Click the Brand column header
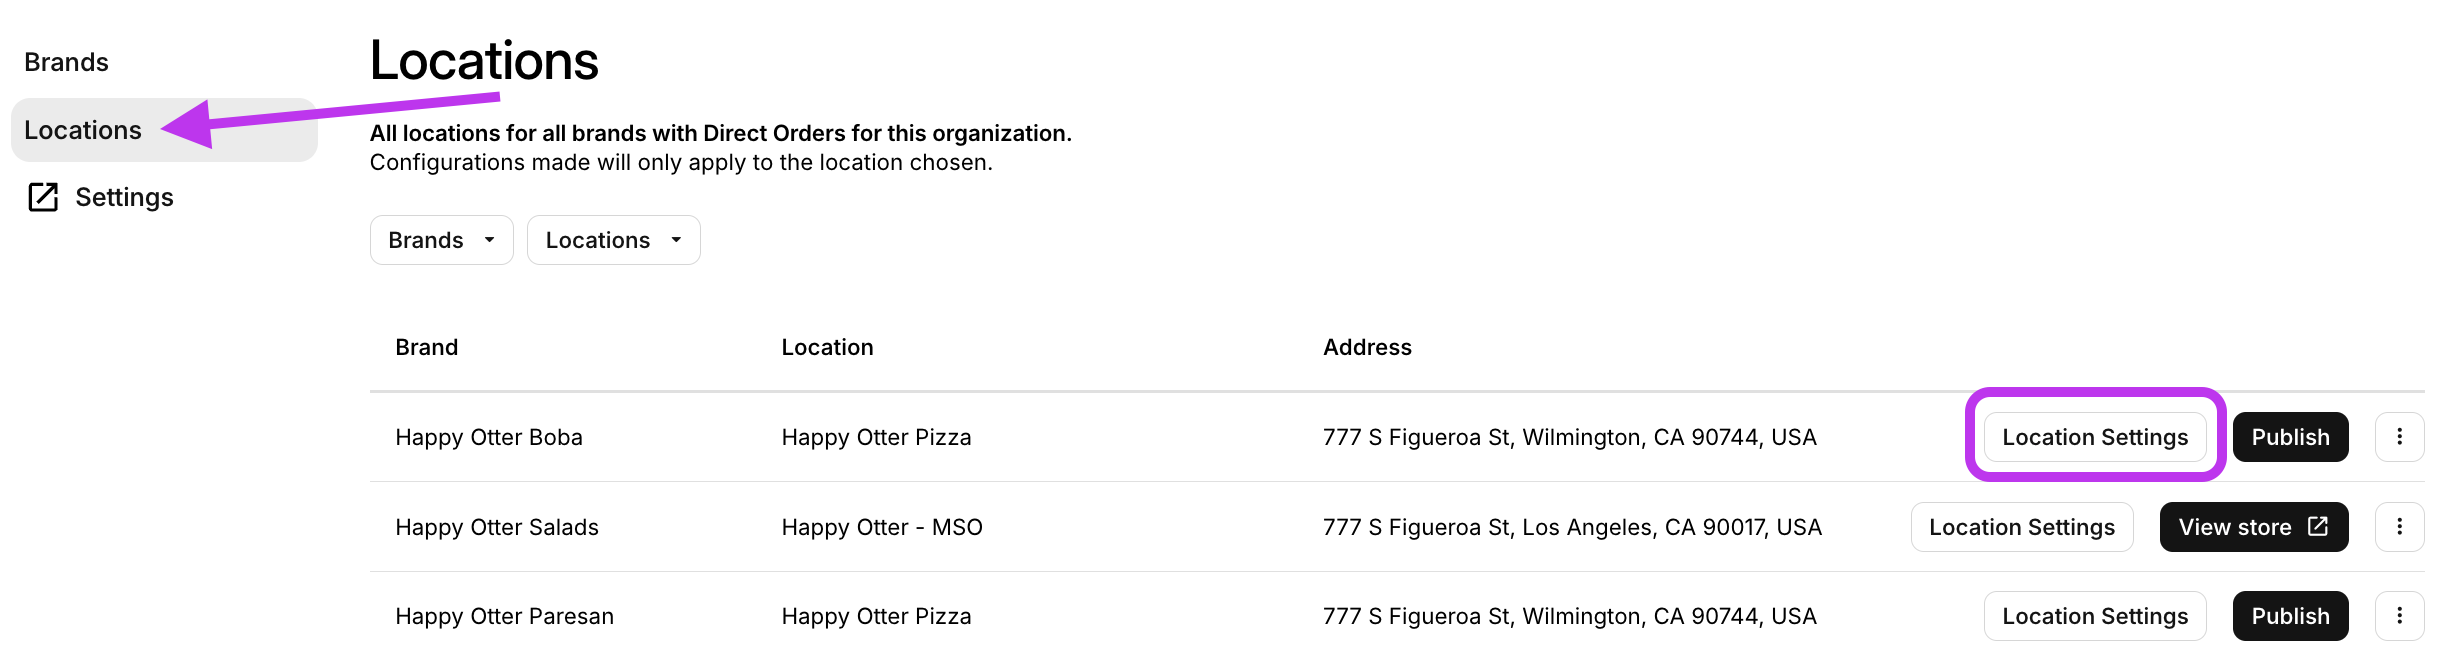 pyautogui.click(x=426, y=347)
